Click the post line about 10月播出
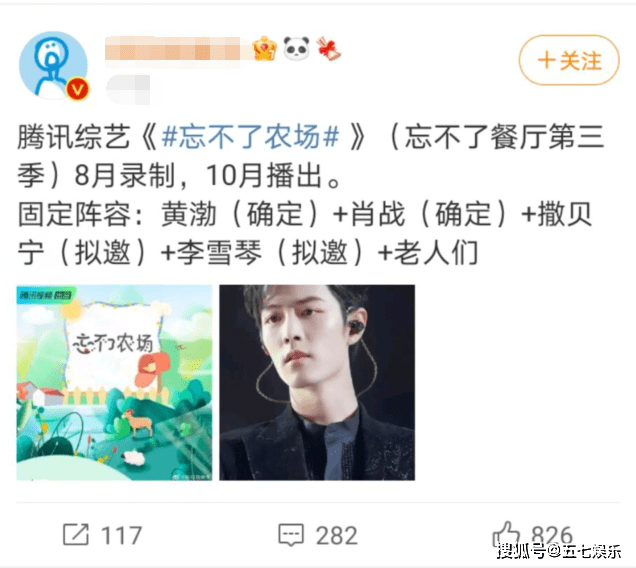This screenshot has height=568, width=636. click(x=274, y=176)
